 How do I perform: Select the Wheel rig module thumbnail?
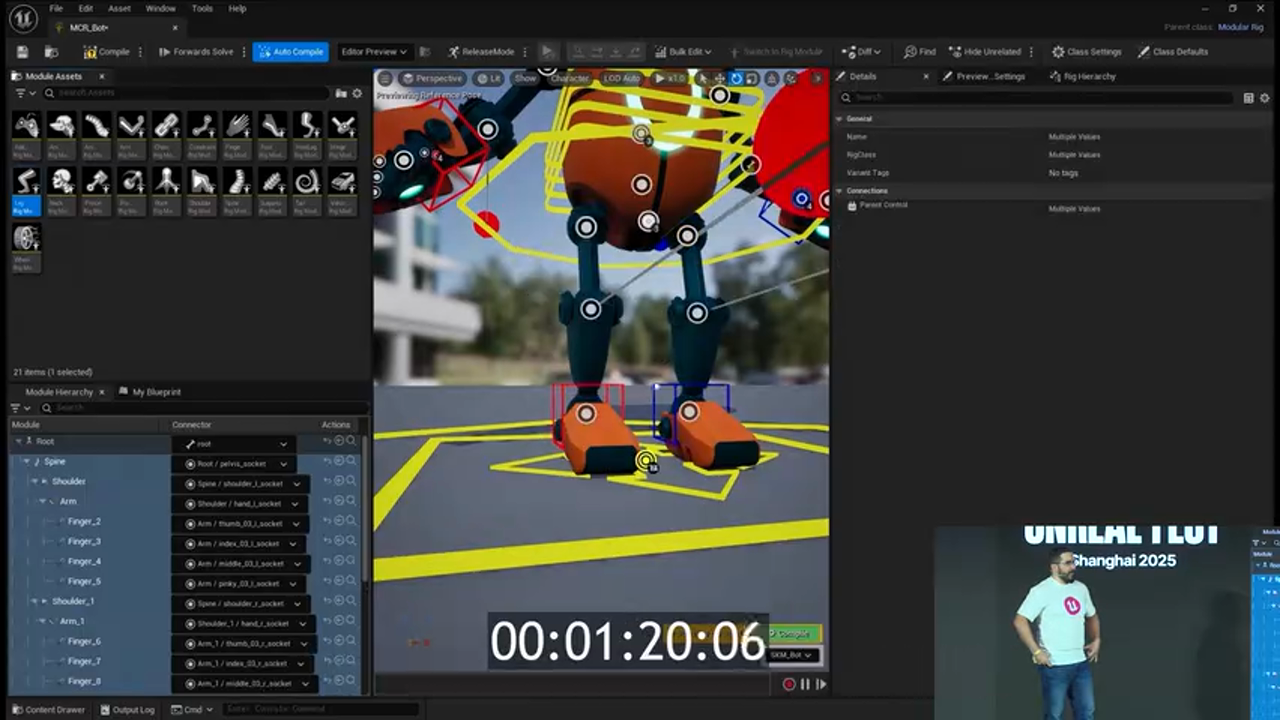click(26, 240)
